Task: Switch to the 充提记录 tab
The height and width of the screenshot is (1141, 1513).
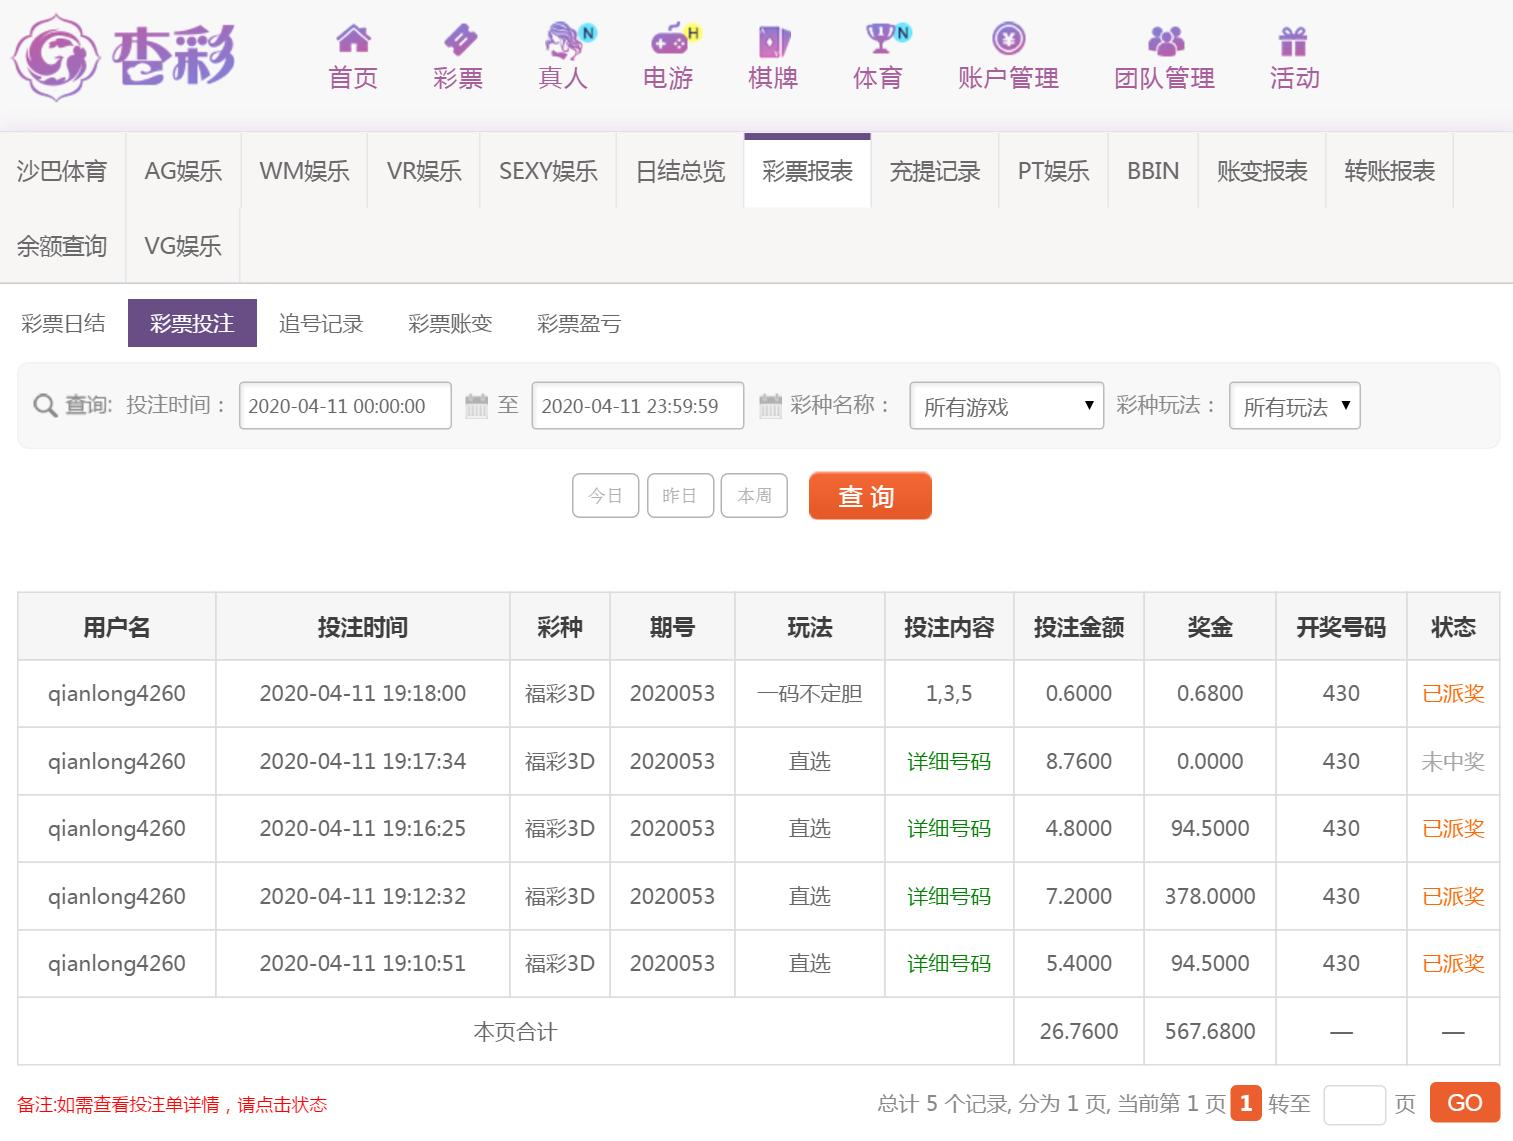Action: point(935,171)
